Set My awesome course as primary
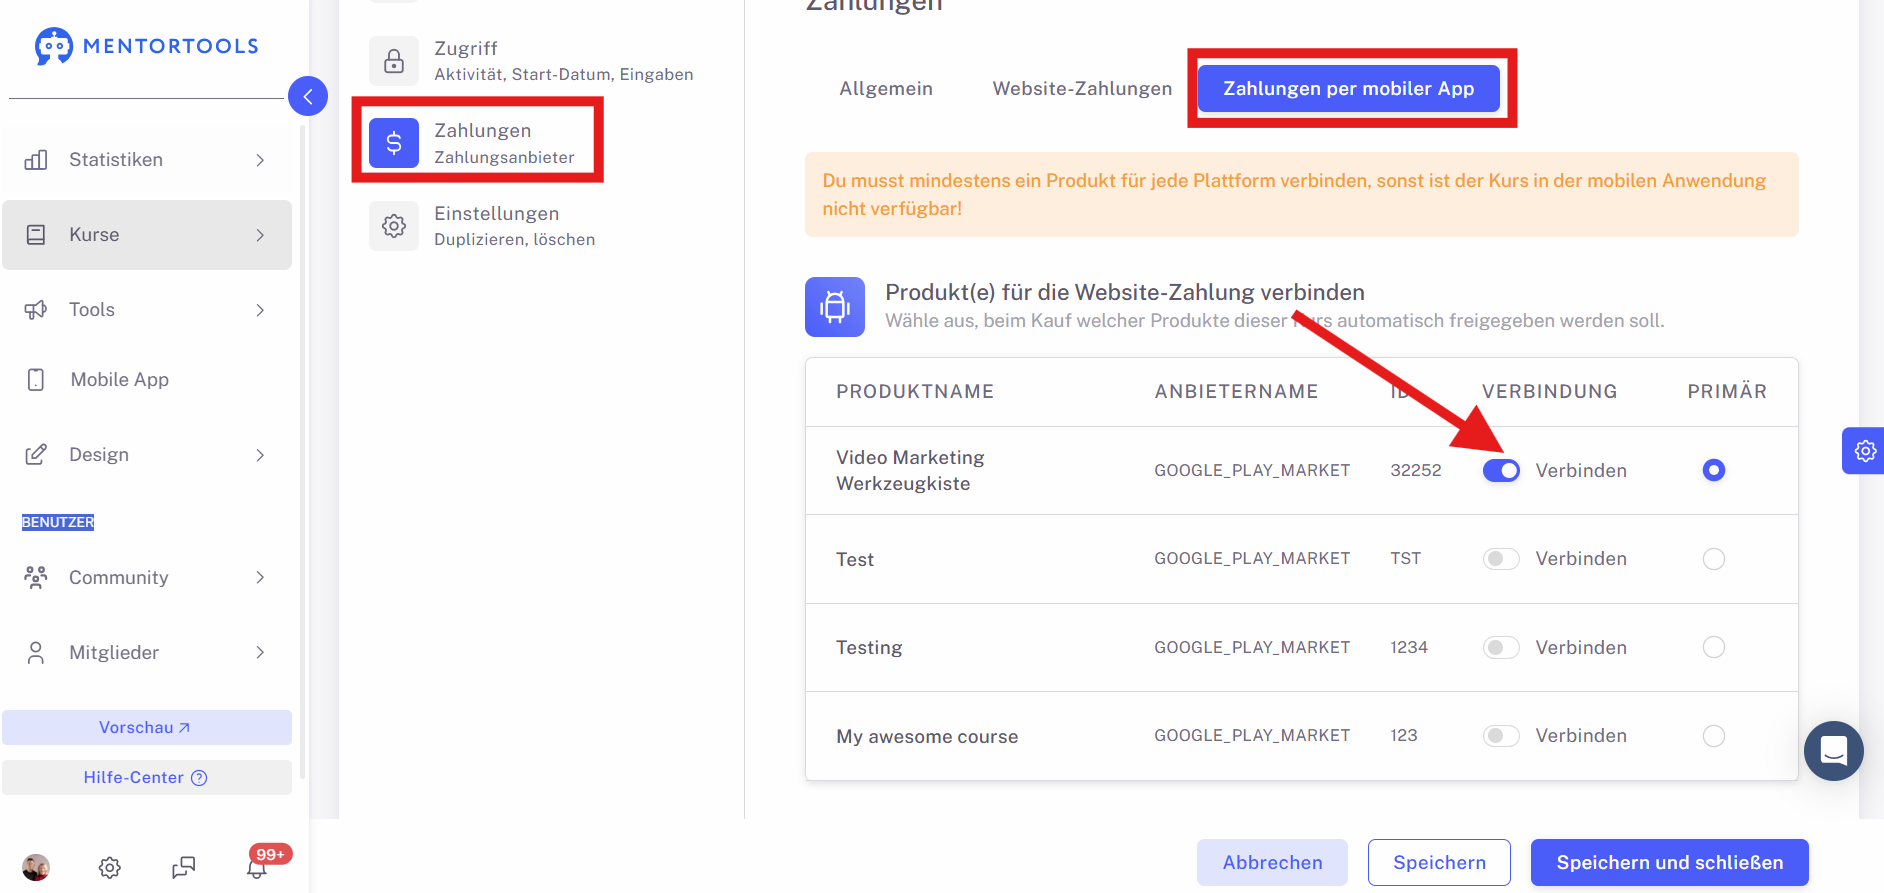 point(1714,736)
